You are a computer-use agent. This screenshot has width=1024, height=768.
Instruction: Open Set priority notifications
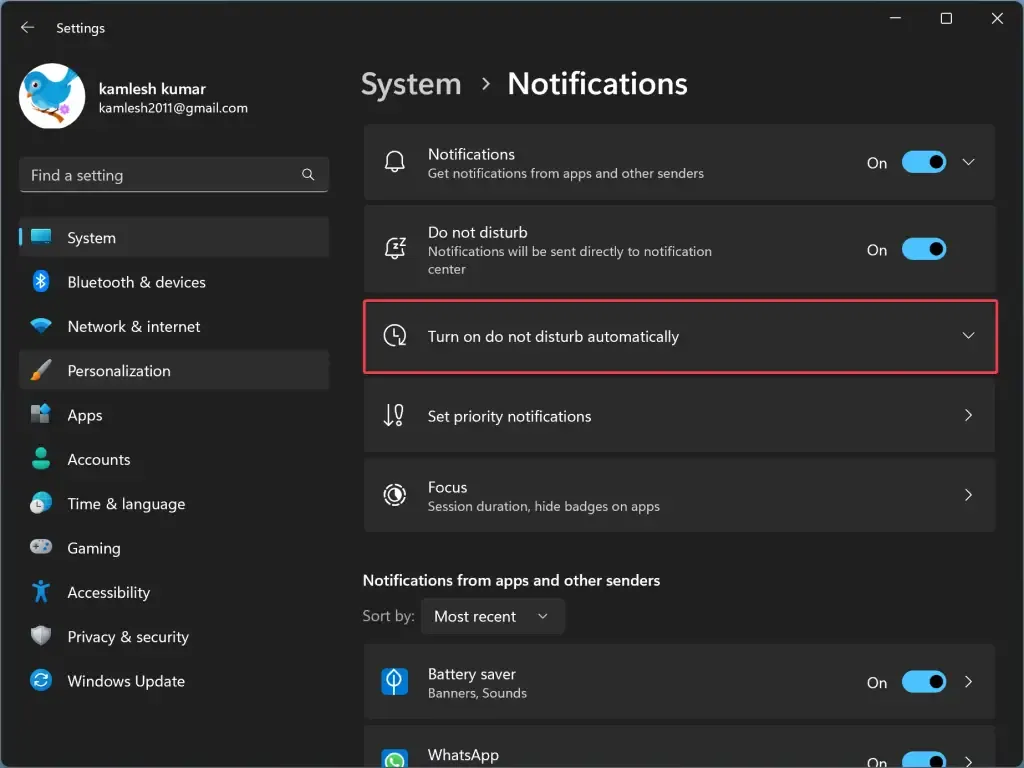[x=680, y=416]
